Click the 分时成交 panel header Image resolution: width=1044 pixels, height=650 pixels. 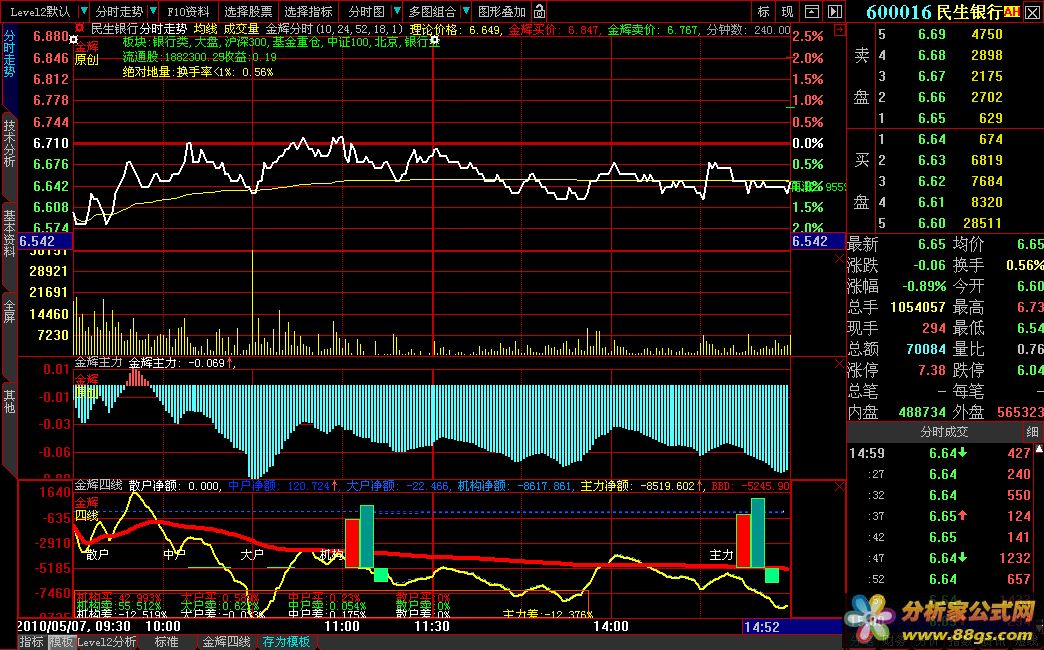click(943, 432)
